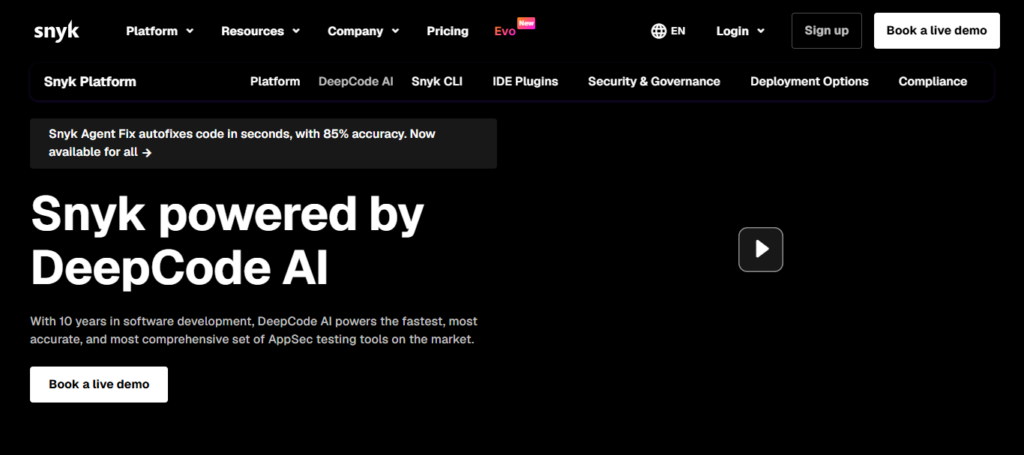Image resolution: width=1024 pixels, height=455 pixels.
Task: Select Security & Governance sub-navigation tab
Action: pos(654,82)
